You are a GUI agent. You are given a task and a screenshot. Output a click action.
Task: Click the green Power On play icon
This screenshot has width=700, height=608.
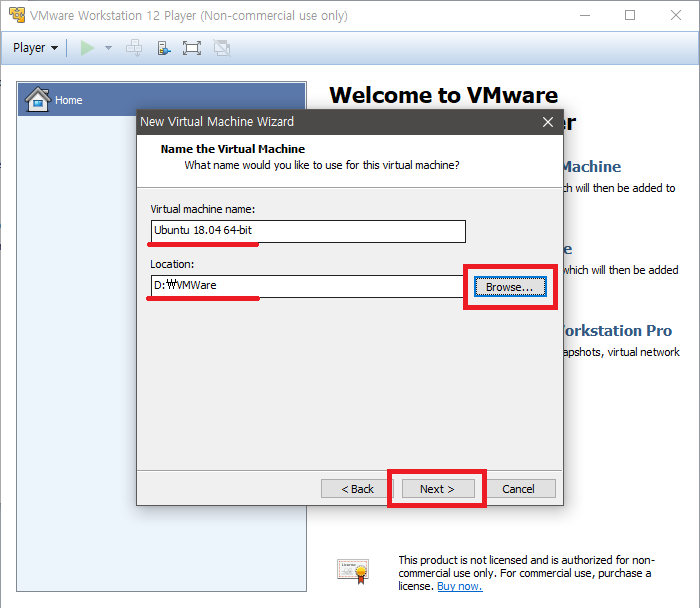pyautogui.click(x=87, y=48)
